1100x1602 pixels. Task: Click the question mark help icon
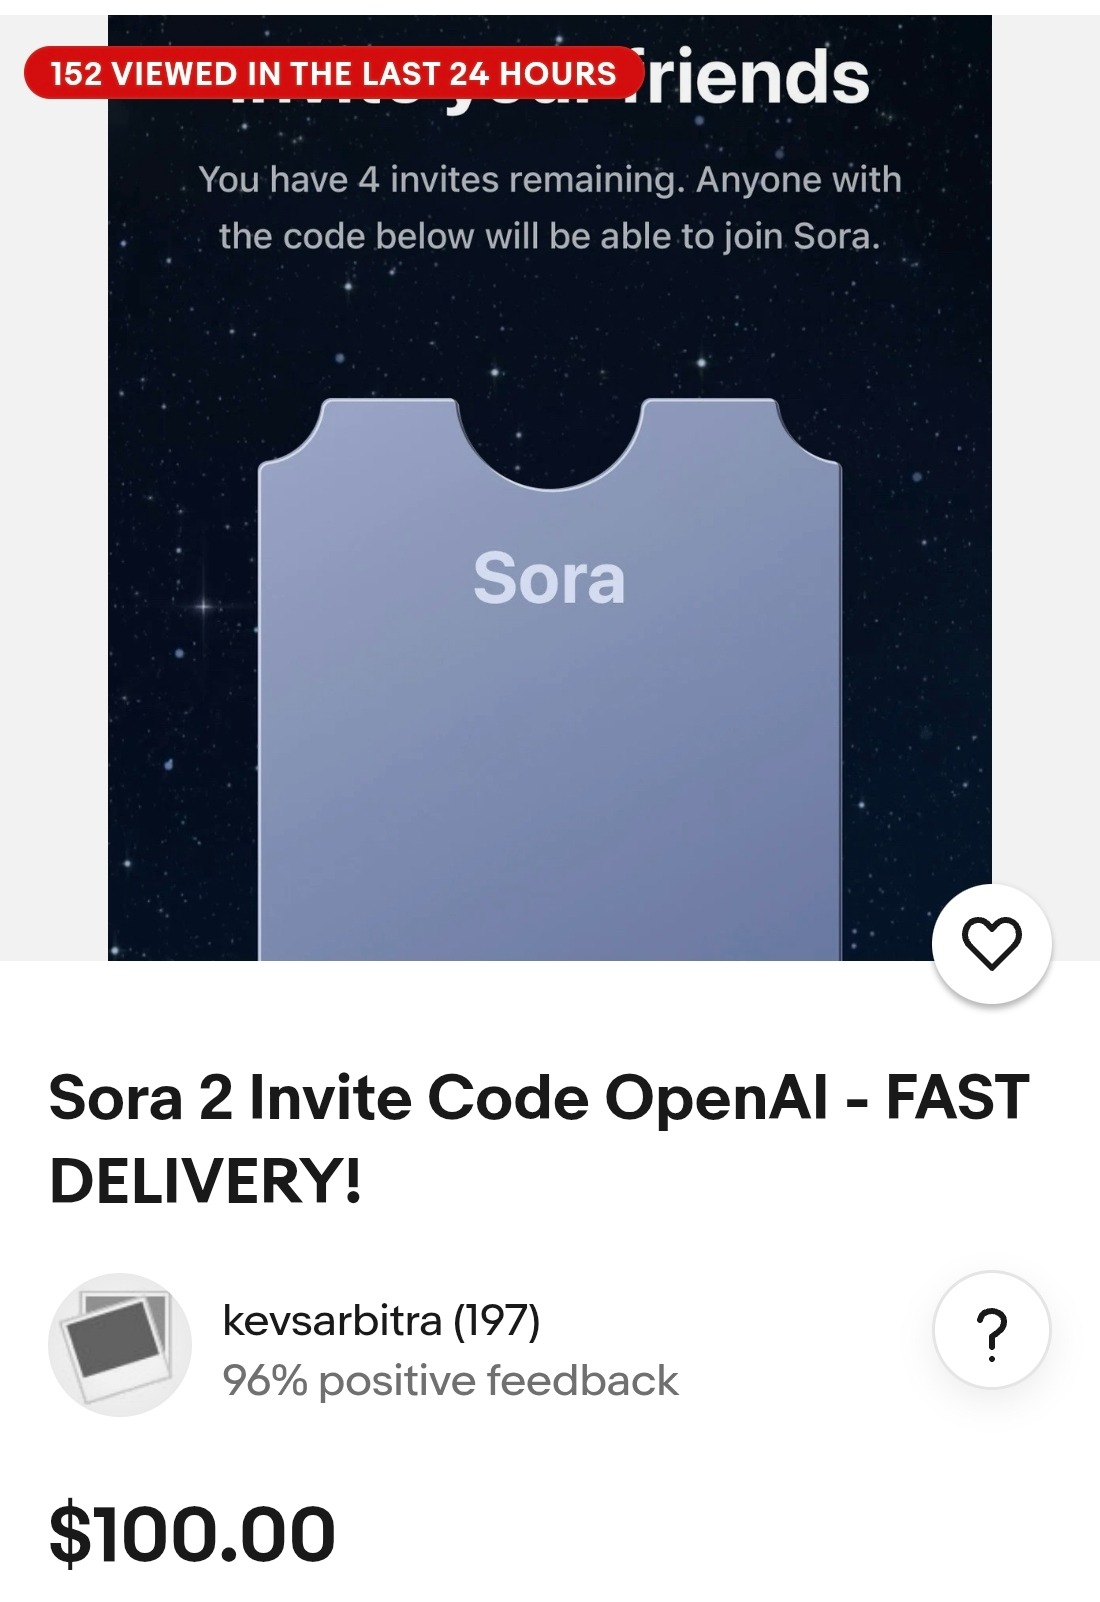pos(991,1330)
